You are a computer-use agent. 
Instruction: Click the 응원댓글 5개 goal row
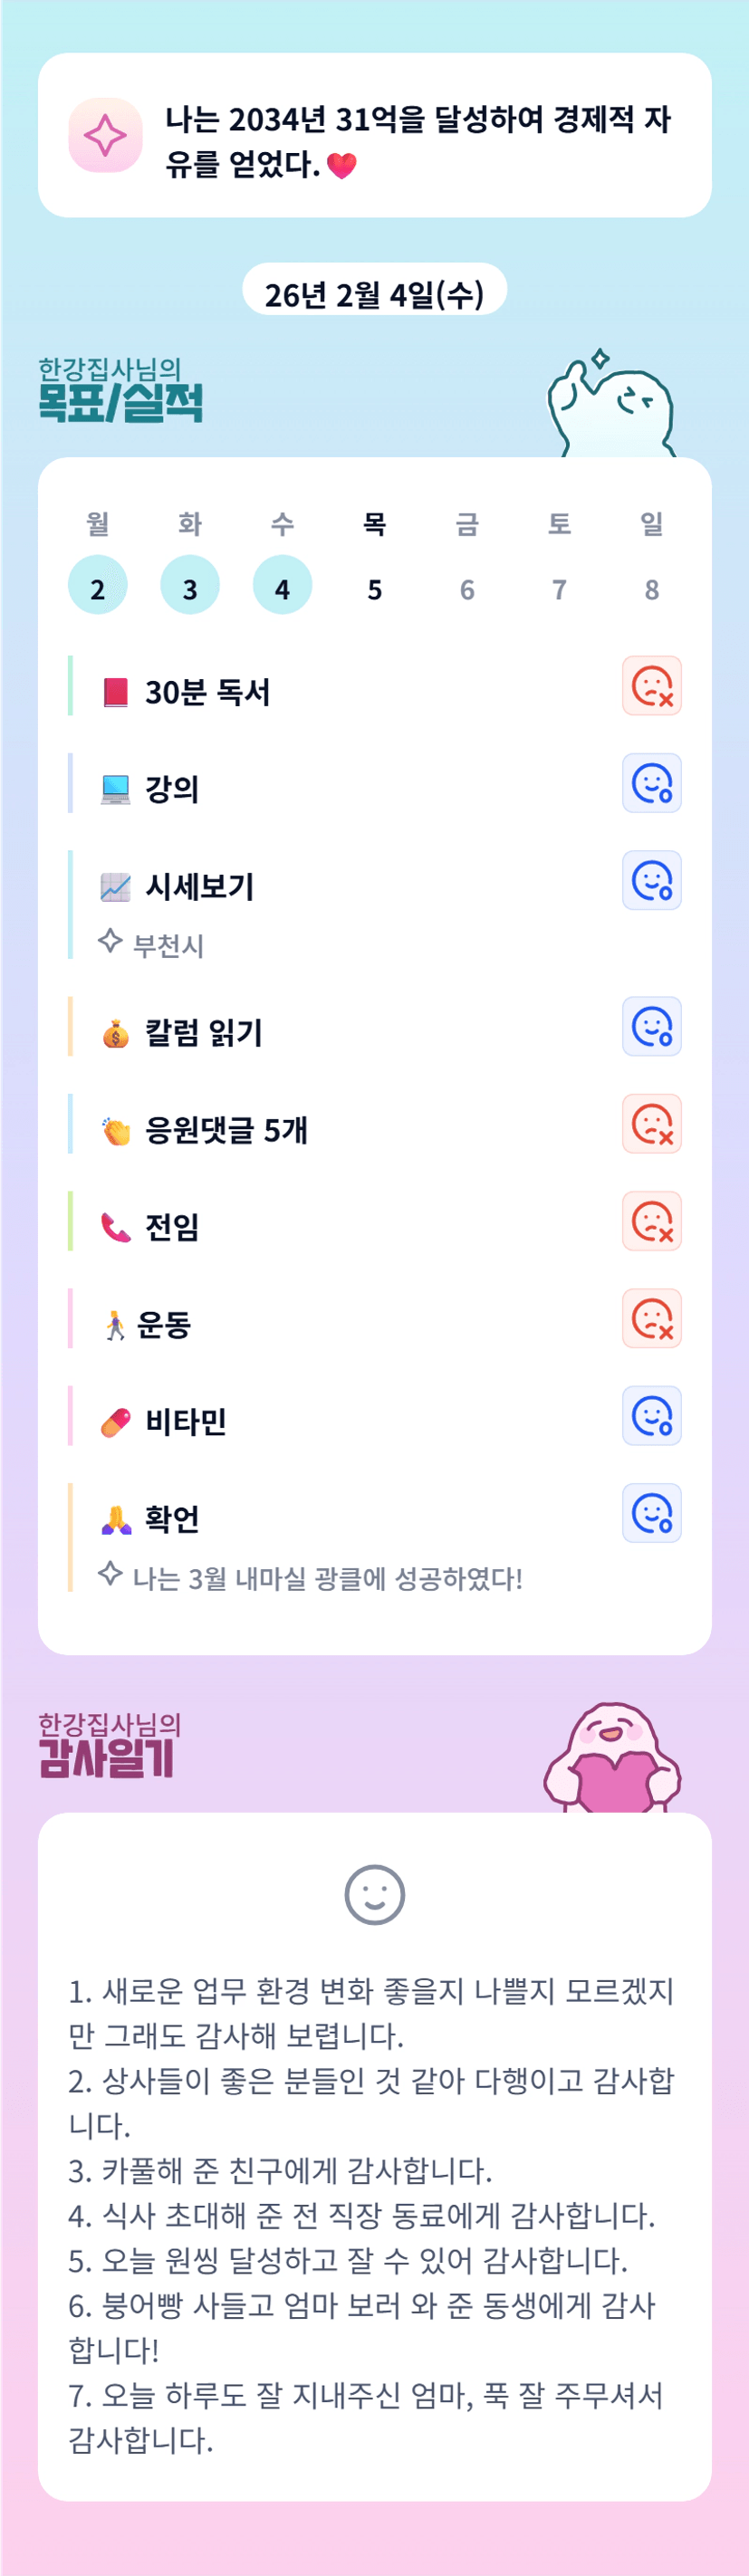(x=227, y=1131)
